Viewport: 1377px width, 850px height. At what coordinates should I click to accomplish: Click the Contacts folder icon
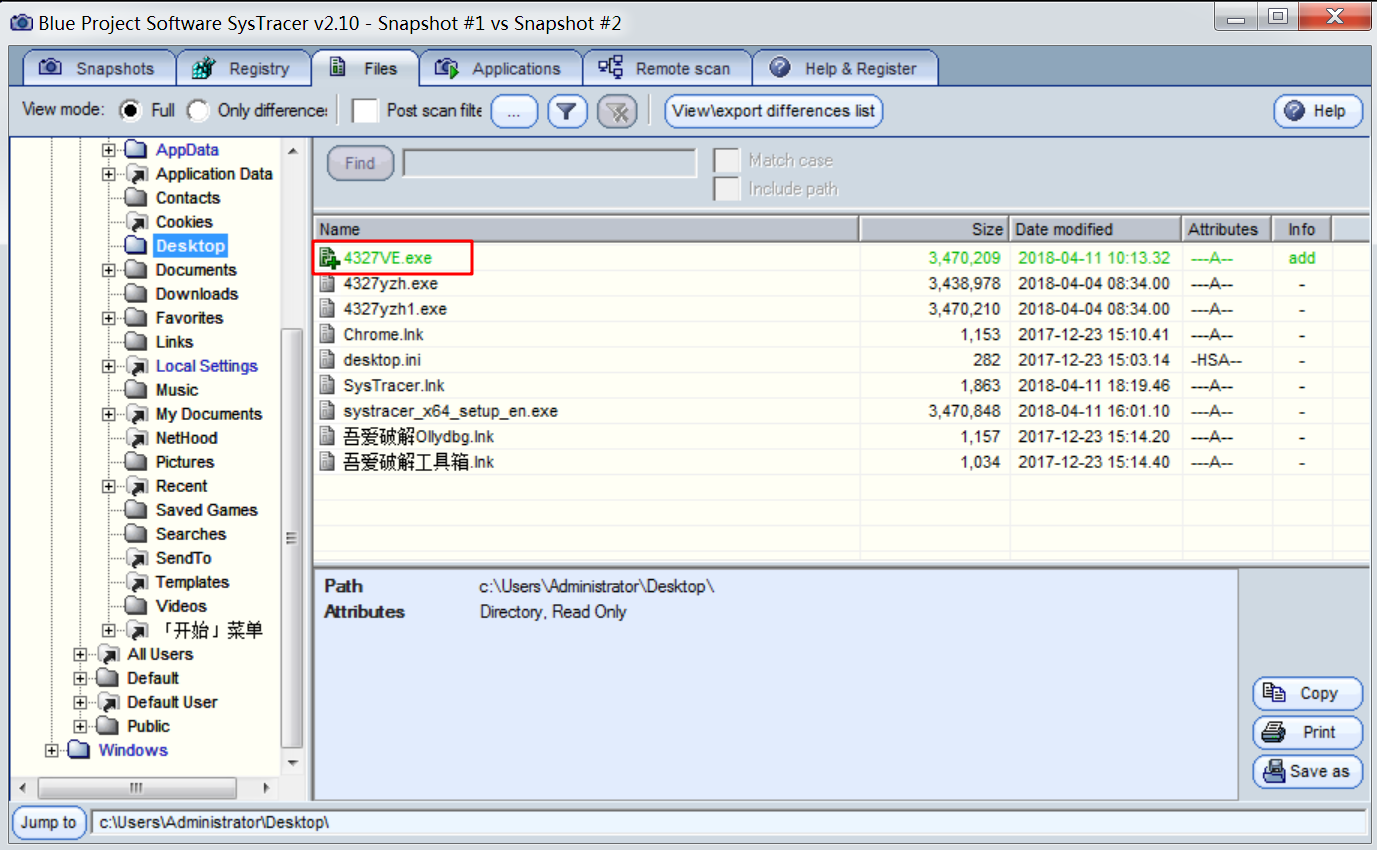(137, 198)
